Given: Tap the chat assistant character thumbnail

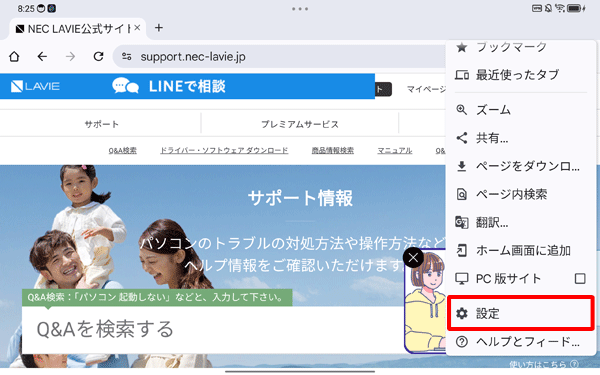Looking at the screenshot, I should [x=426, y=302].
